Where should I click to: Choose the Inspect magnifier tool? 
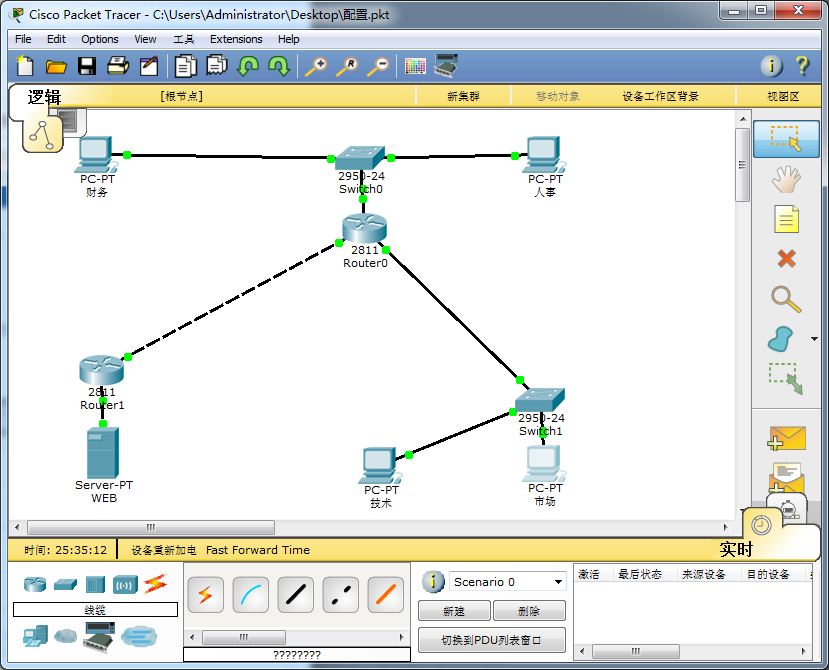(x=786, y=299)
